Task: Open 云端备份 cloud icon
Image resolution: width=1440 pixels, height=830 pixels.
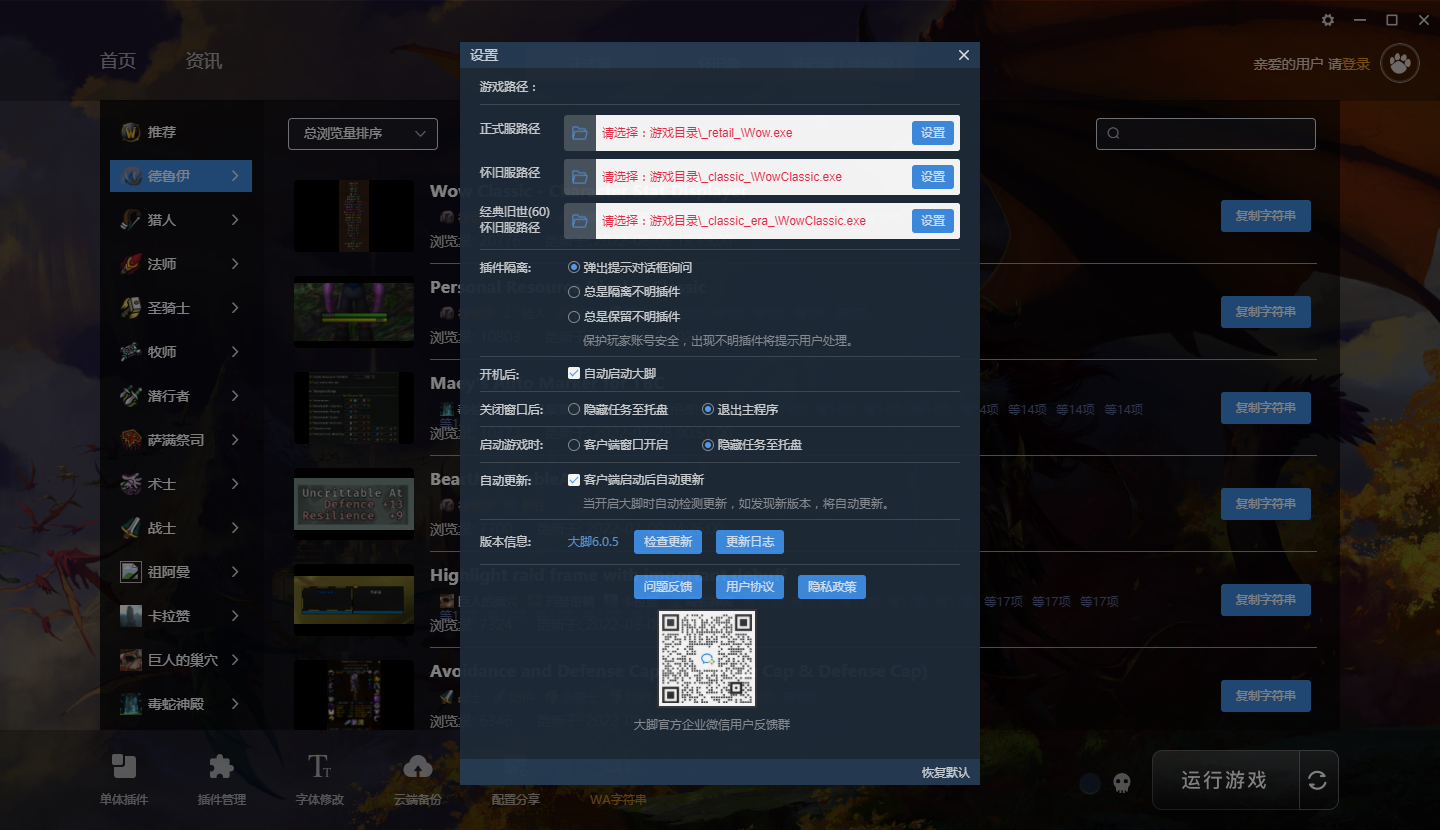Action: pyautogui.click(x=418, y=767)
